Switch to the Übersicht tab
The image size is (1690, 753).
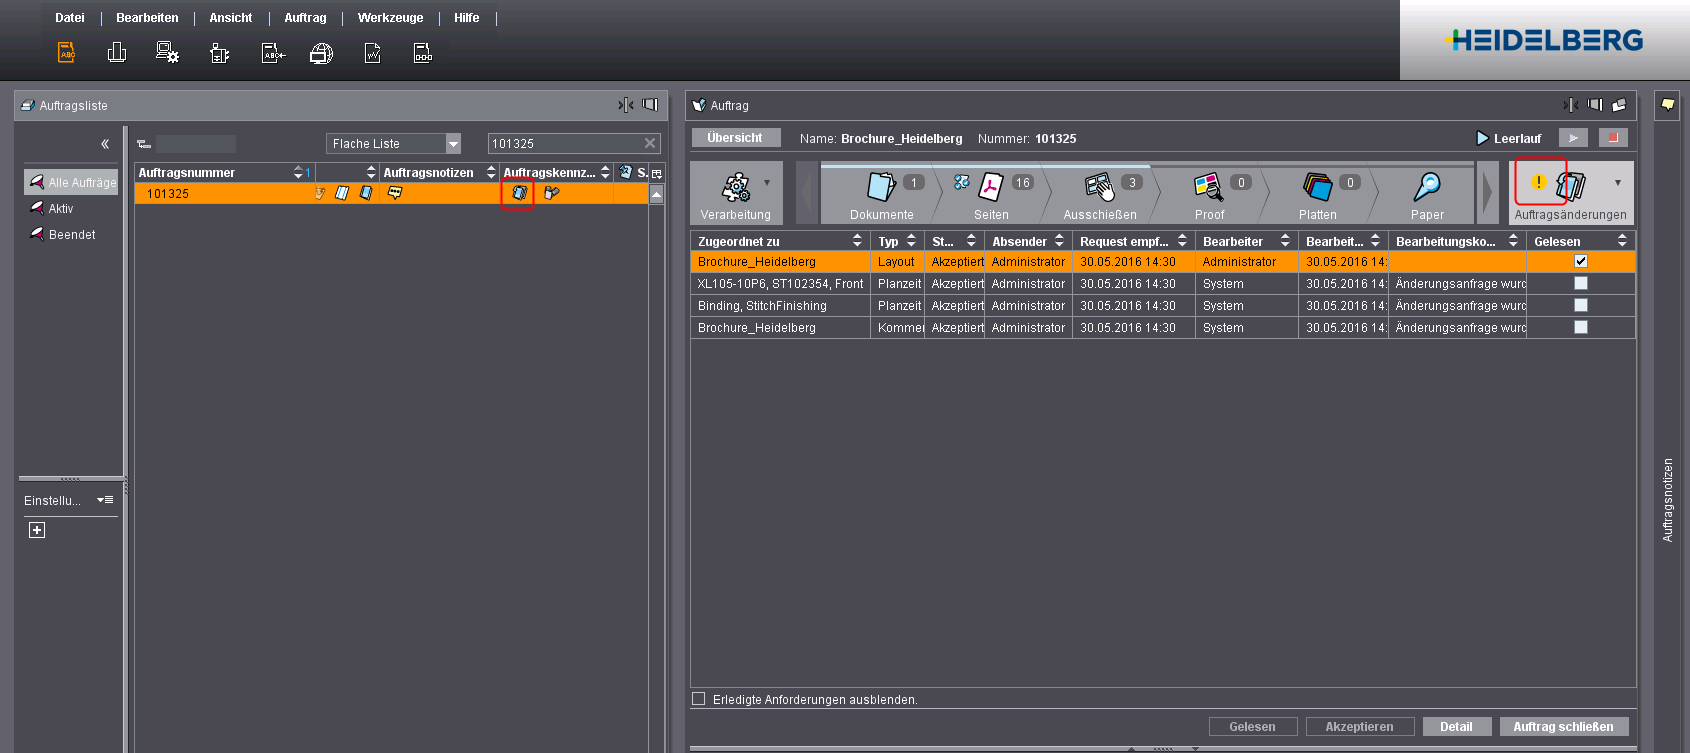pos(735,138)
